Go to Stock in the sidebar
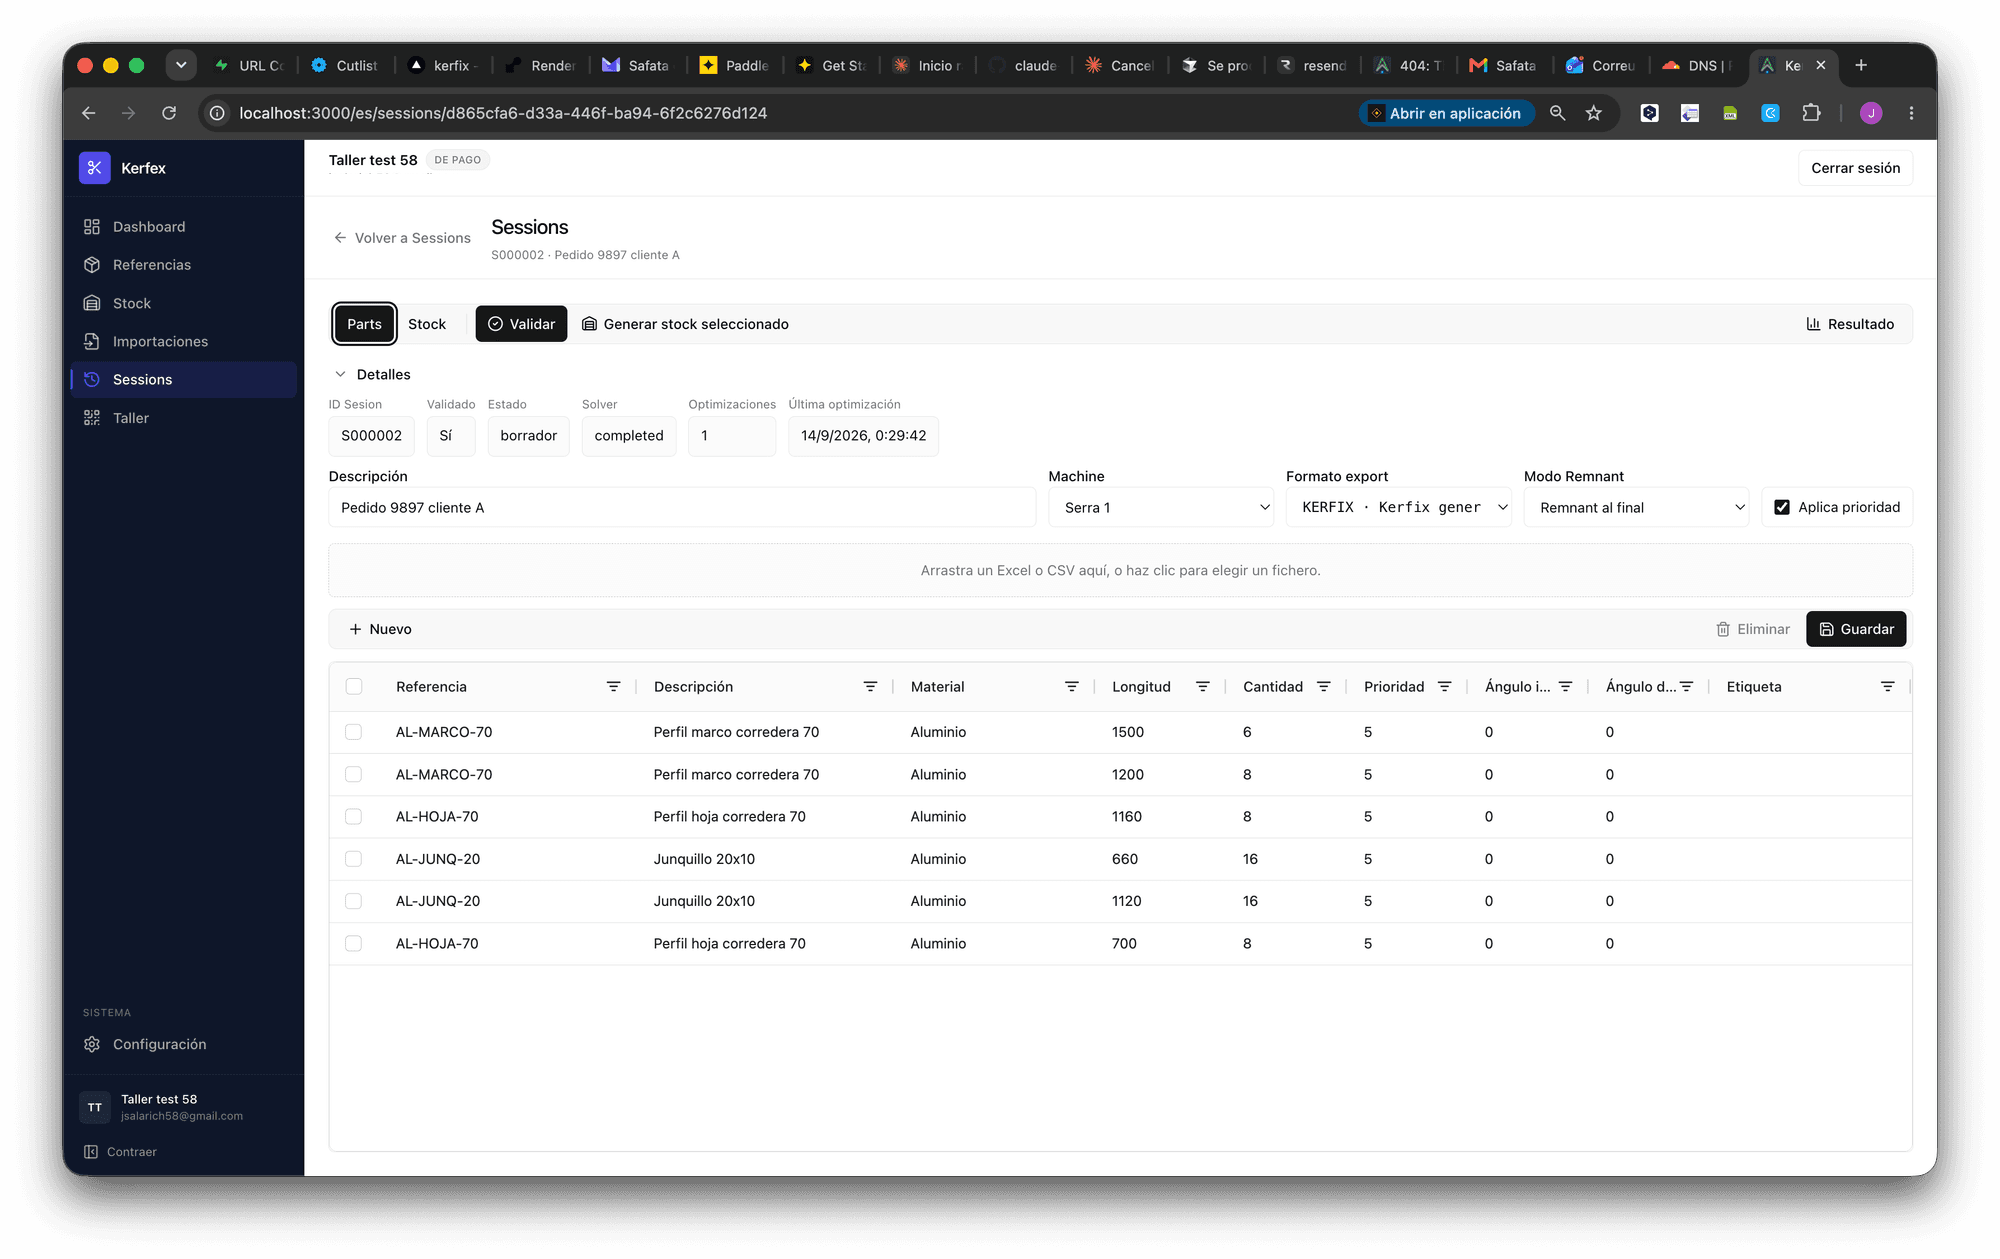 pos(184,303)
